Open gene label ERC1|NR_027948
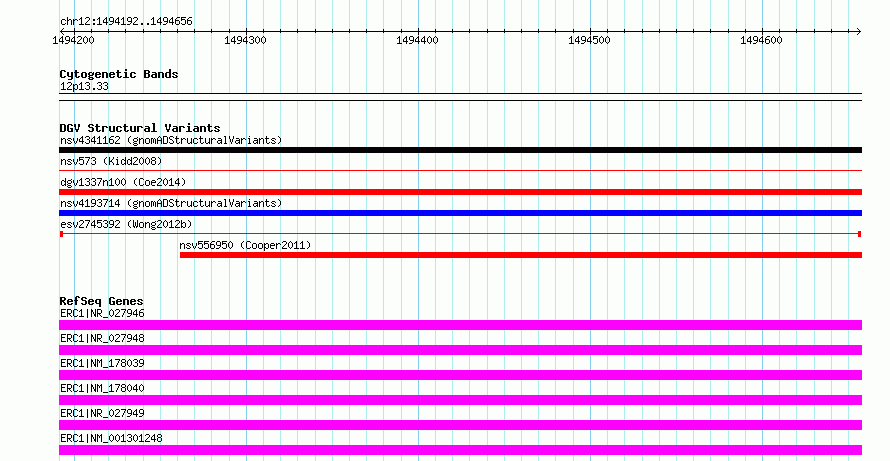The image size is (890, 461). (102, 338)
